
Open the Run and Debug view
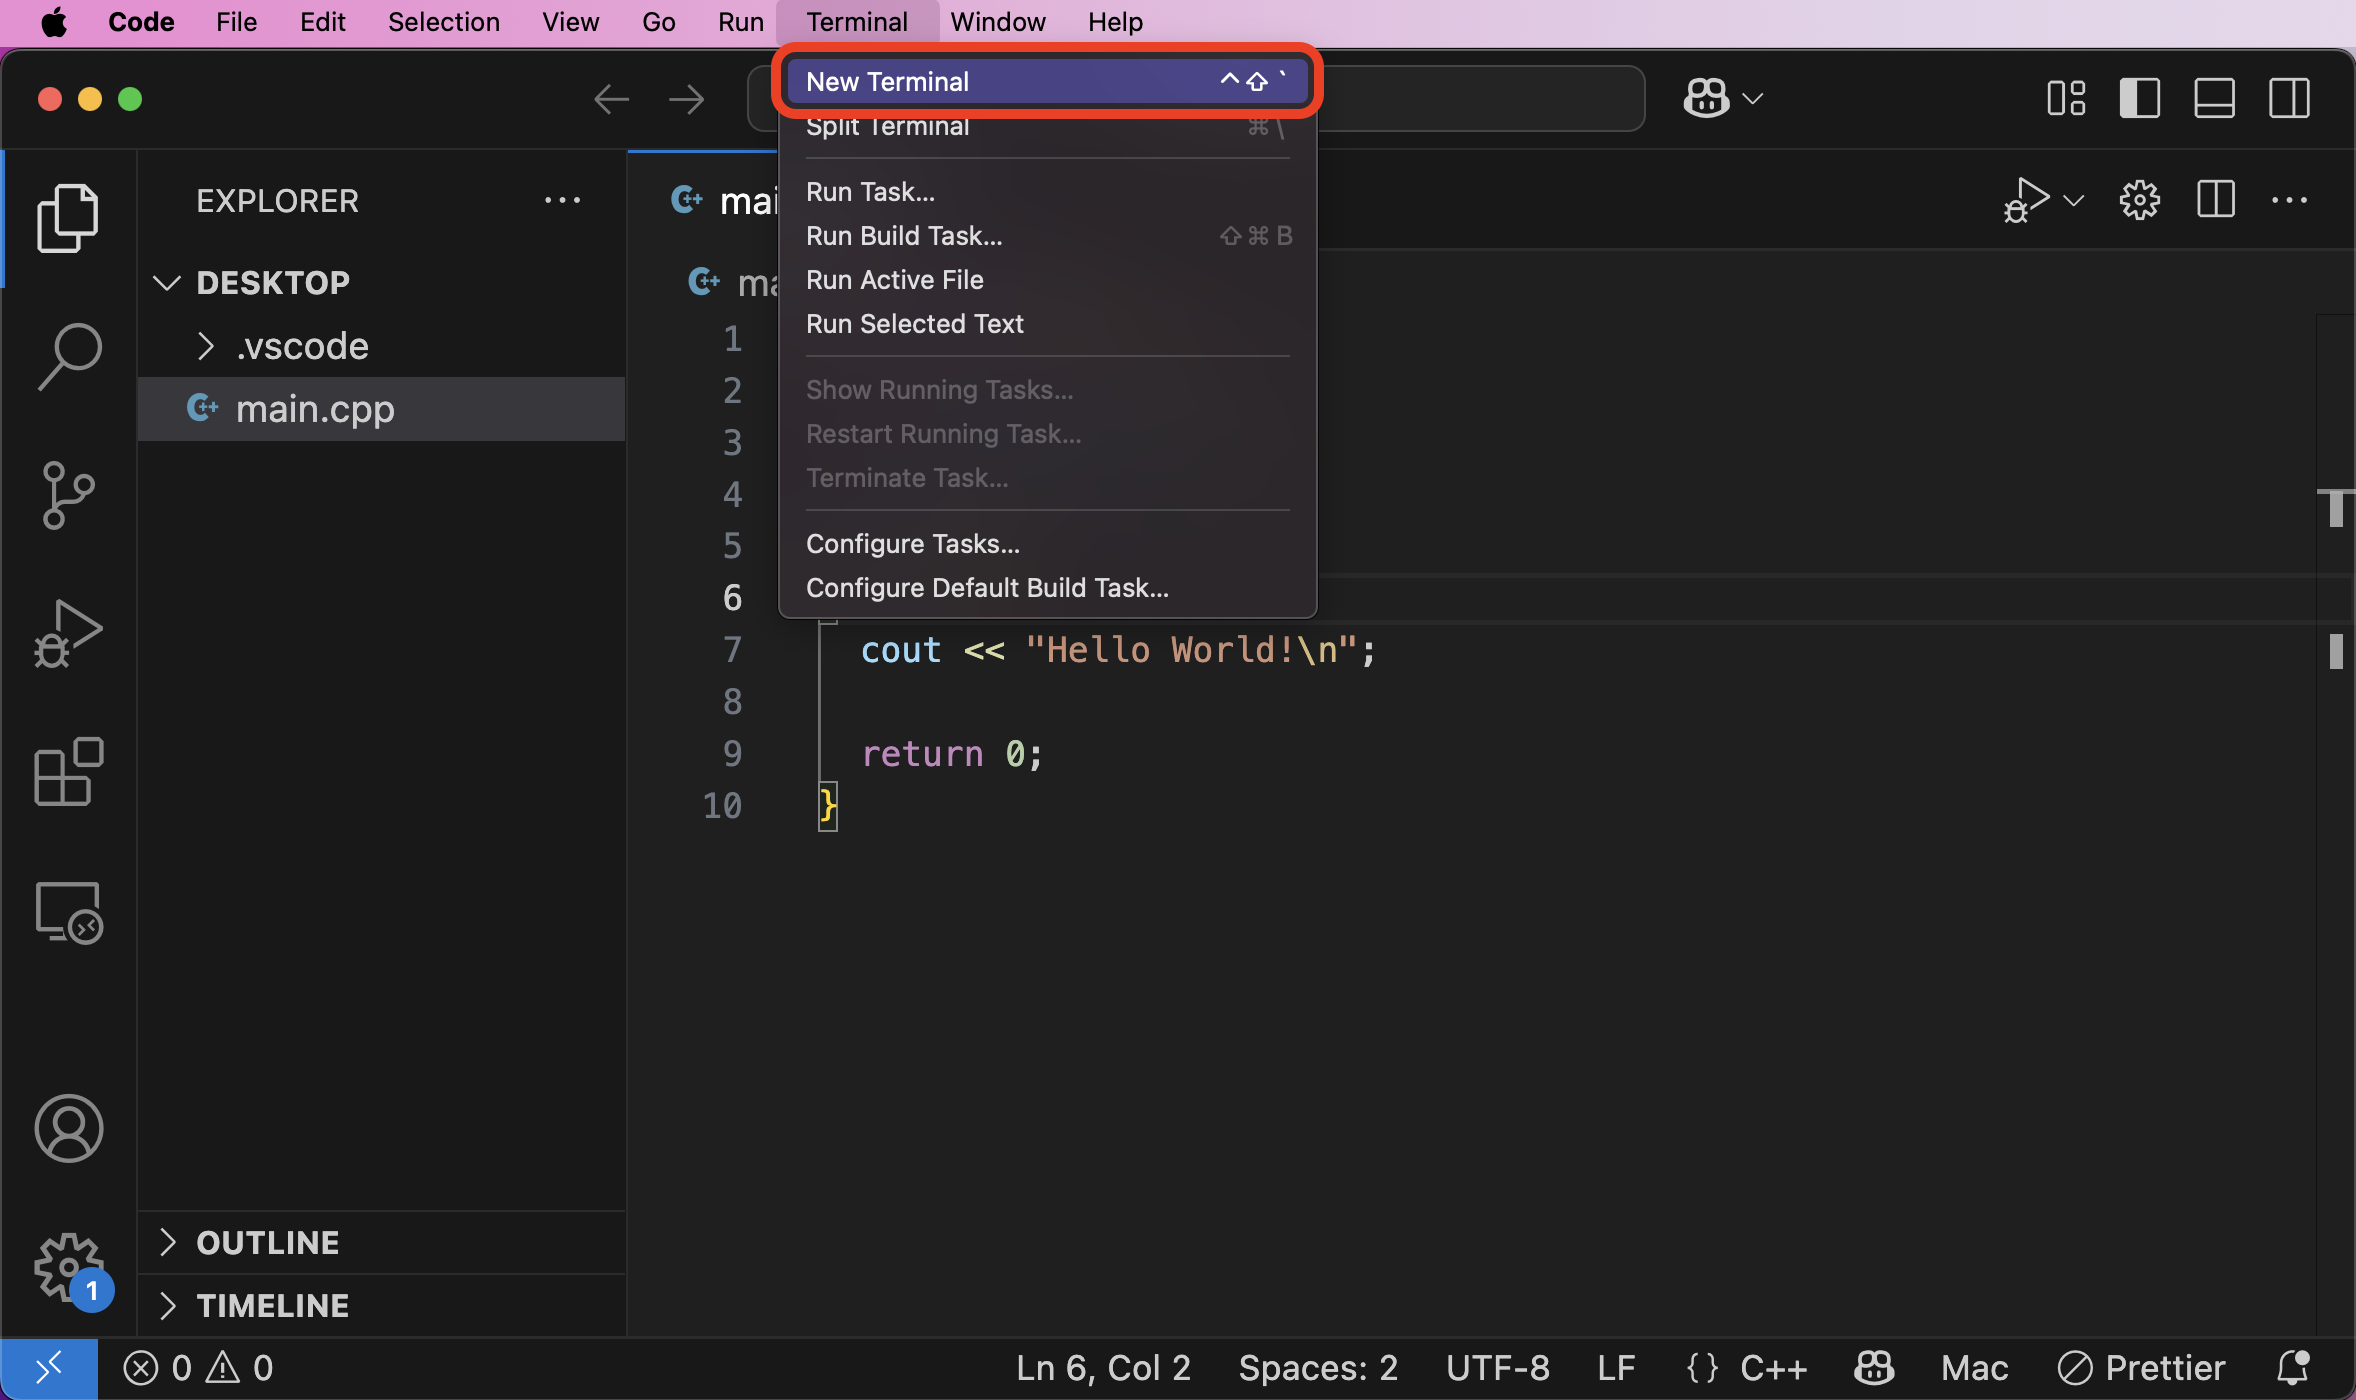pyautogui.click(x=67, y=633)
